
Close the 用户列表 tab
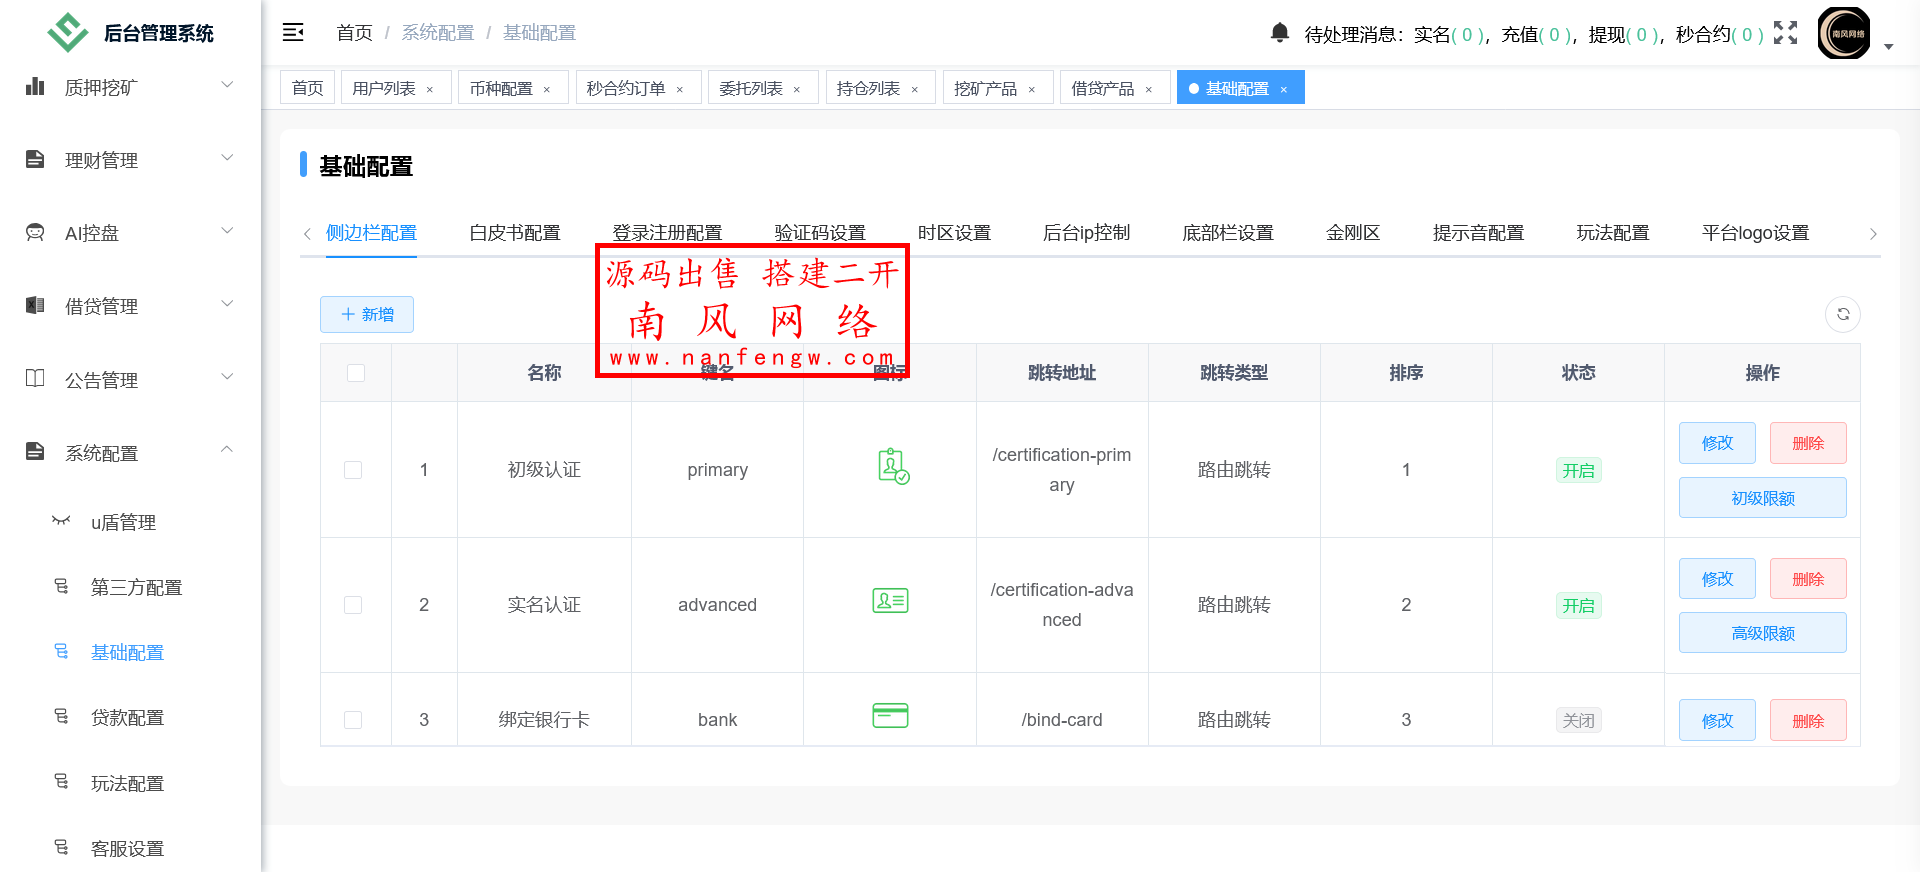tap(430, 89)
